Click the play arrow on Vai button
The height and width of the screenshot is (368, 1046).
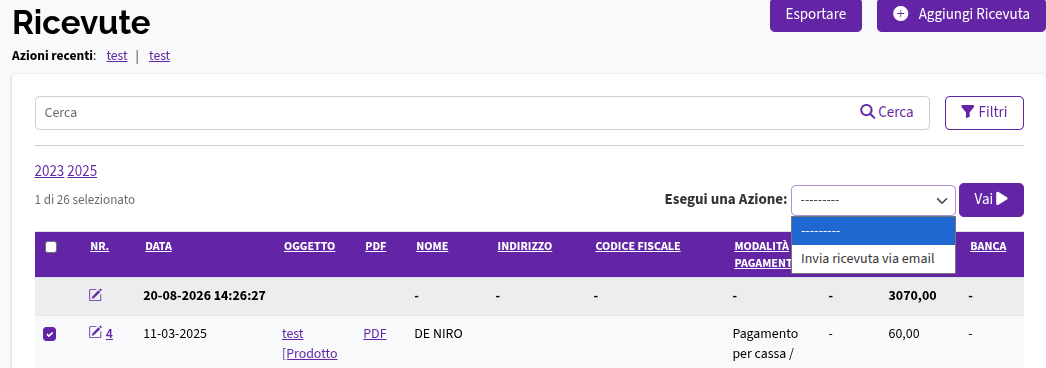[1001, 199]
